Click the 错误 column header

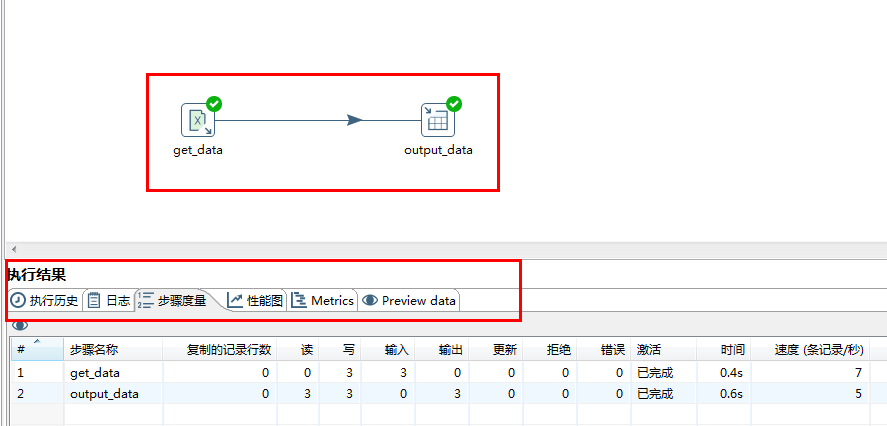click(x=604, y=349)
